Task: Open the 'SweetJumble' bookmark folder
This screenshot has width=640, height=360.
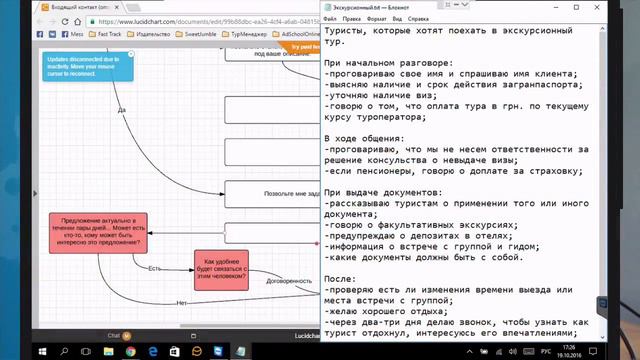Action: coord(196,34)
